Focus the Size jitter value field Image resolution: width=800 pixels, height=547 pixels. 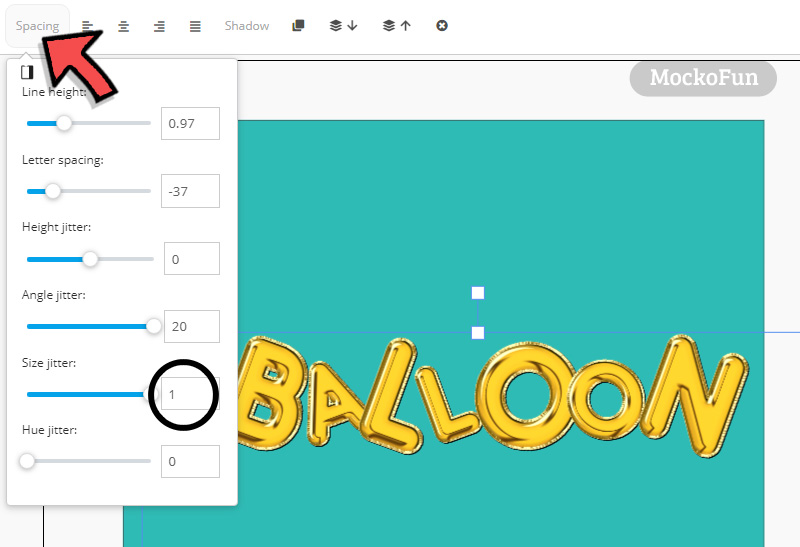tap(190, 394)
